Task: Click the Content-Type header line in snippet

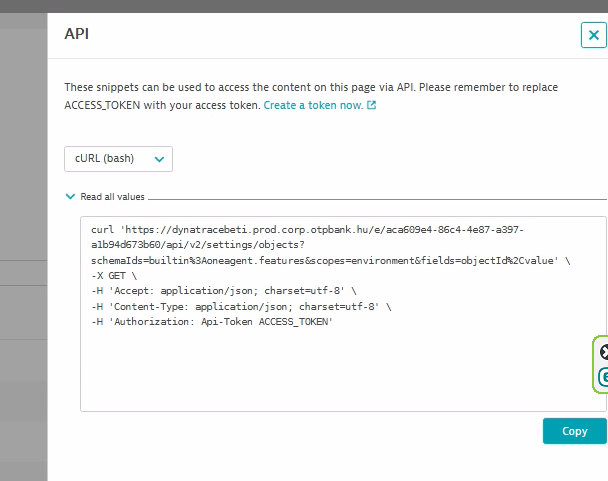Action: coord(238,307)
